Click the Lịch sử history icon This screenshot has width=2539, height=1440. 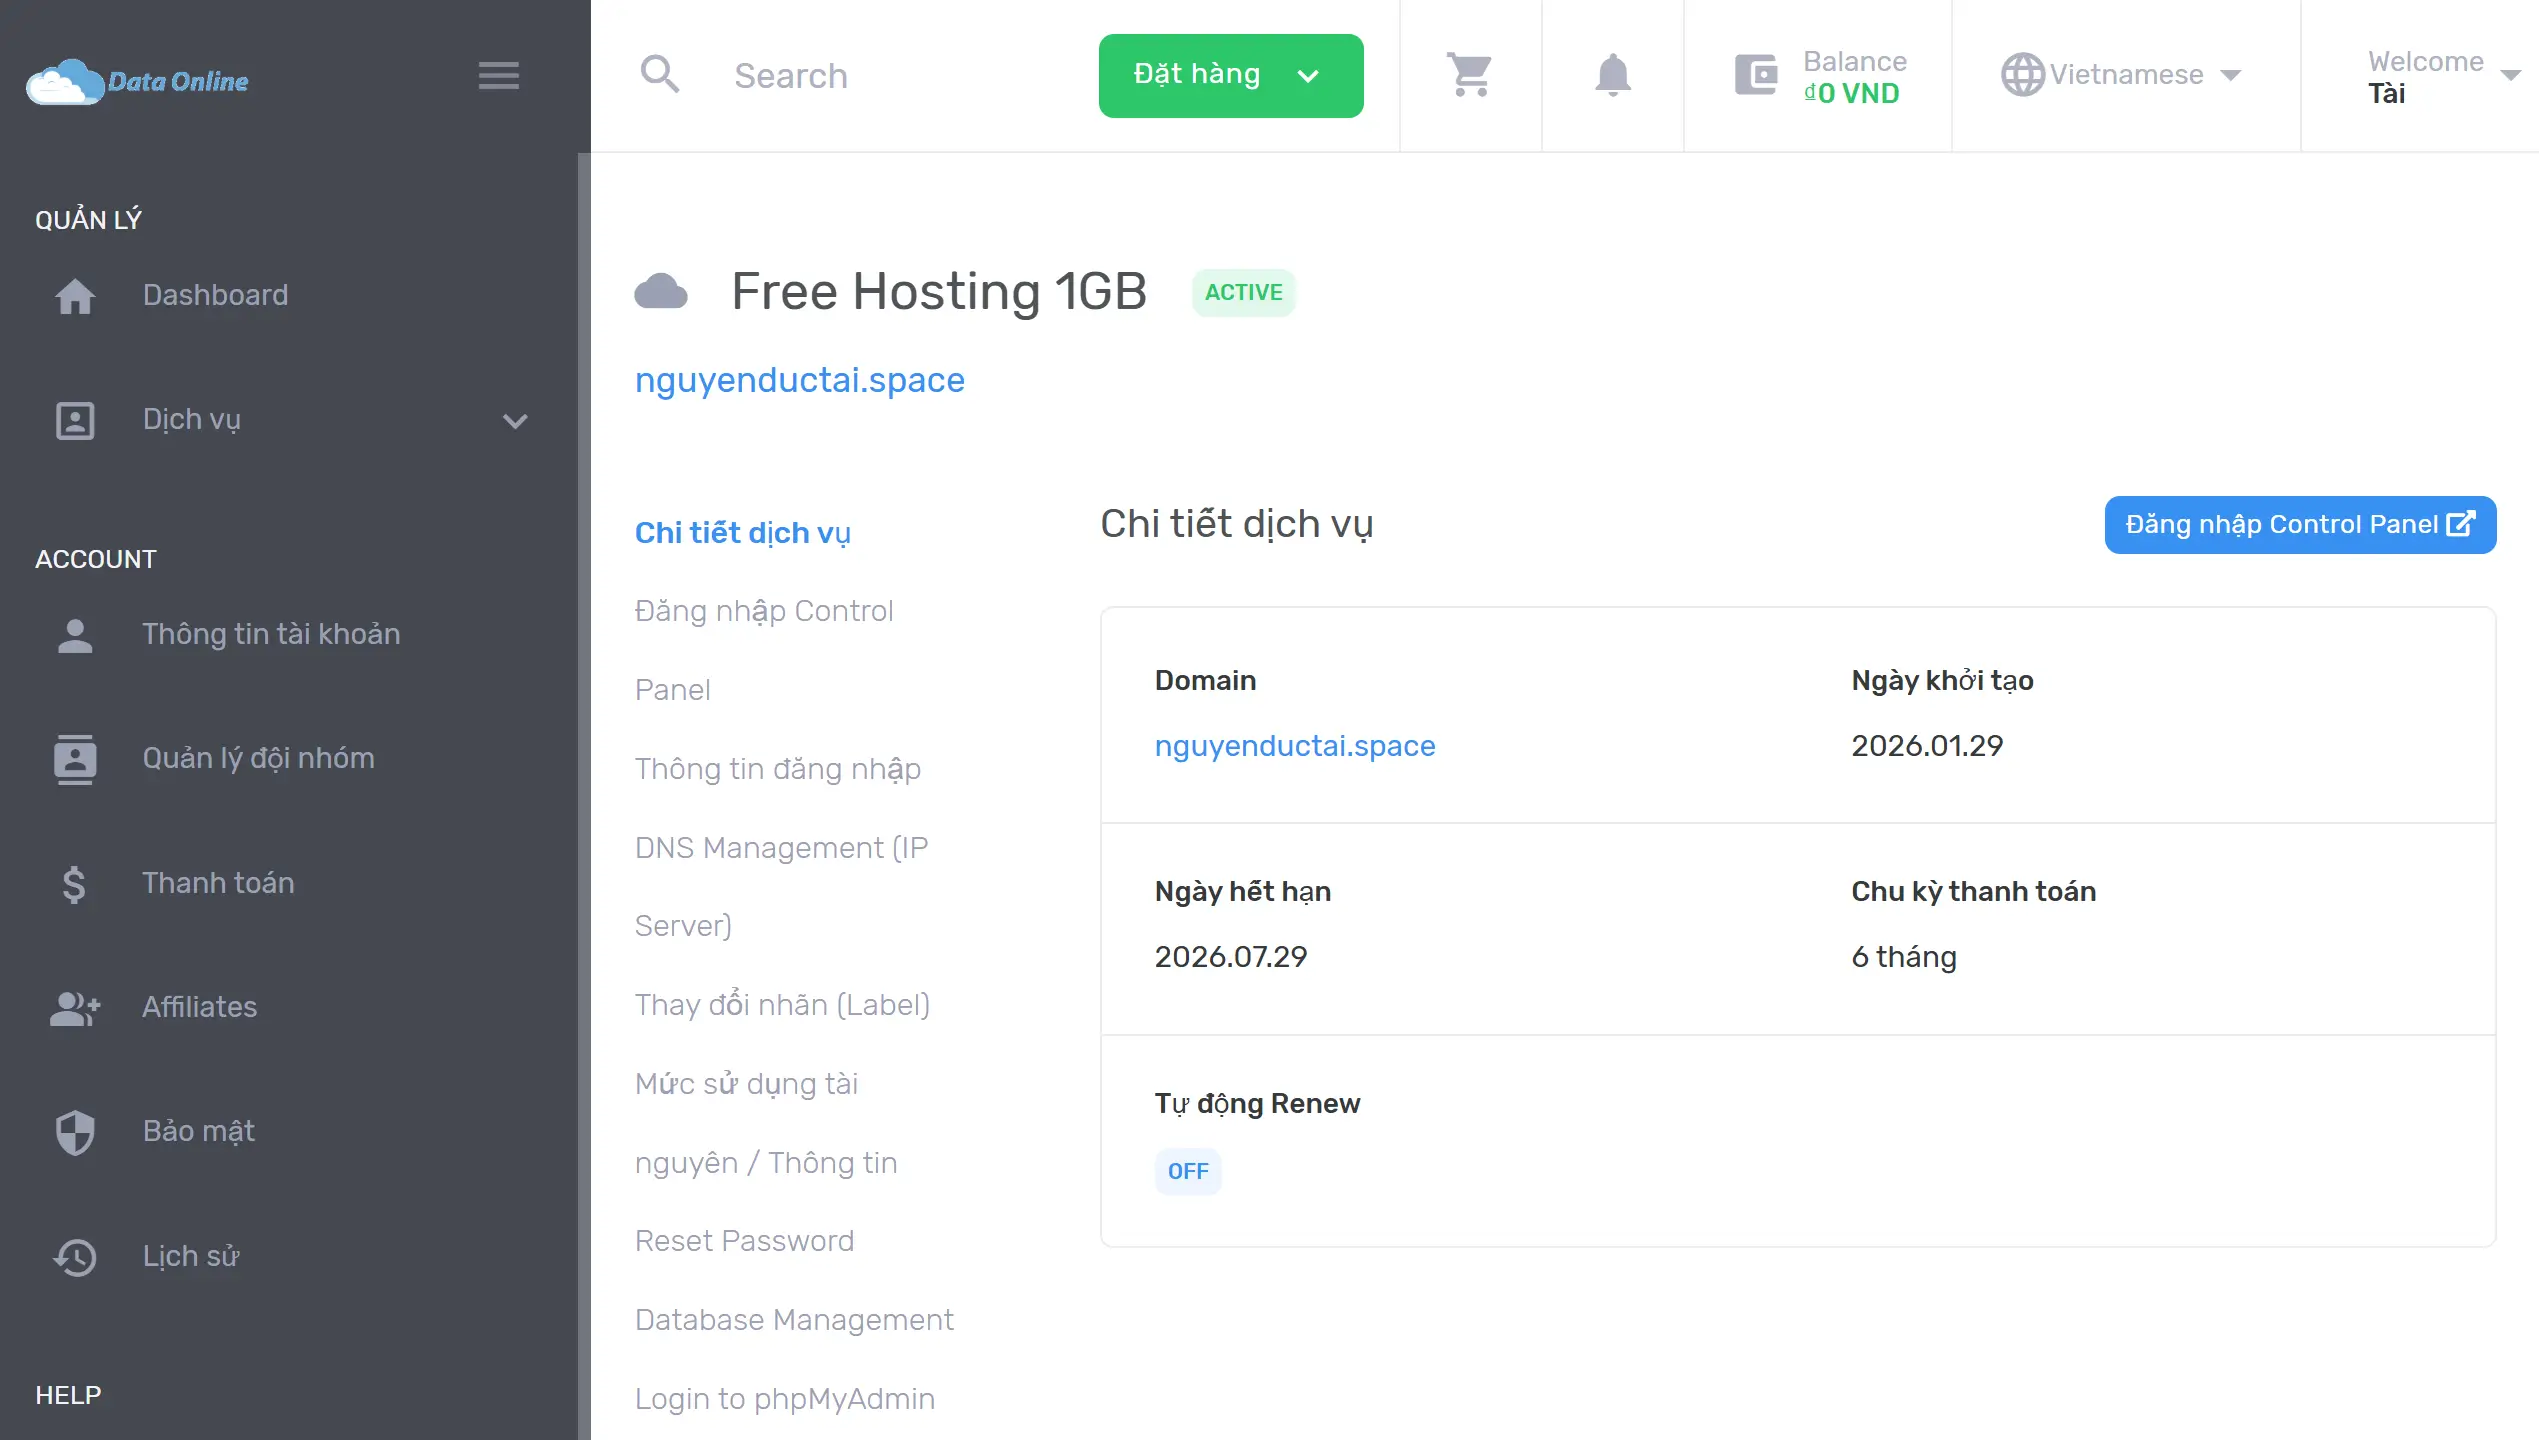[75, 1257]
